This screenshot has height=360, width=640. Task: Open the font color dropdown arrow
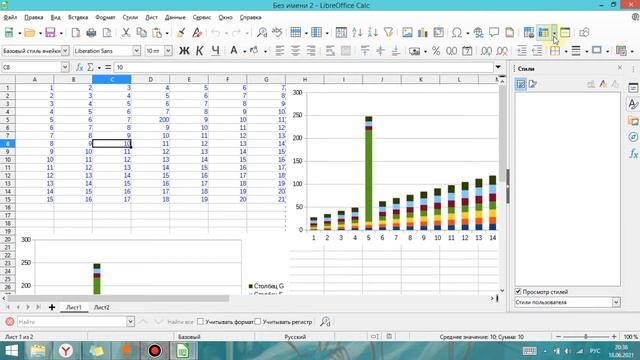(x=244, y=51)
